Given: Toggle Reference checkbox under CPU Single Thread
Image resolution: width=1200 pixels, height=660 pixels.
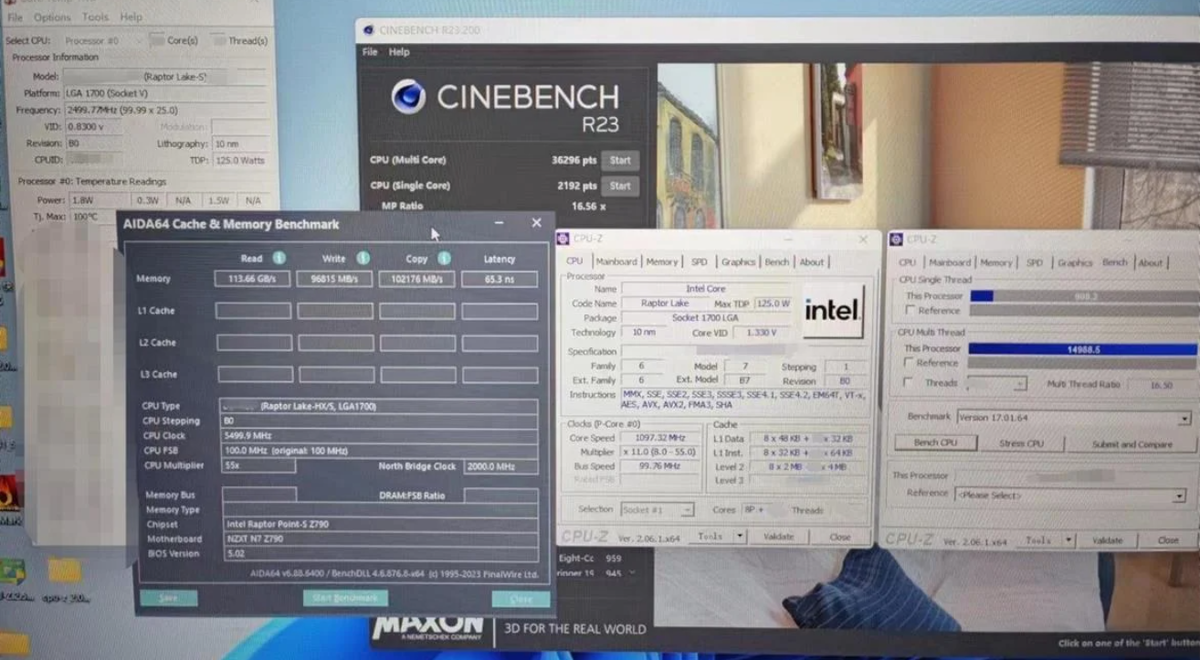Looking at the screenshot, I should [x=909, y=311].
